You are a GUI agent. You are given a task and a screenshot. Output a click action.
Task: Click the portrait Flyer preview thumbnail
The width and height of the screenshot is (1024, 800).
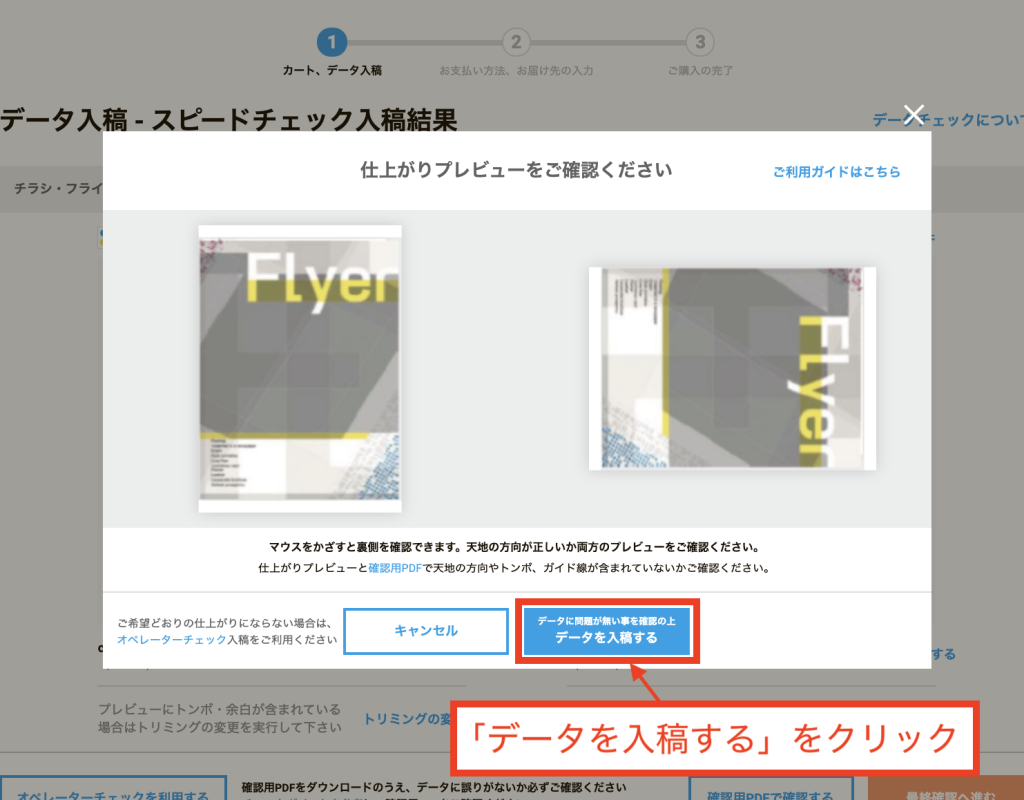coord(300,368)
